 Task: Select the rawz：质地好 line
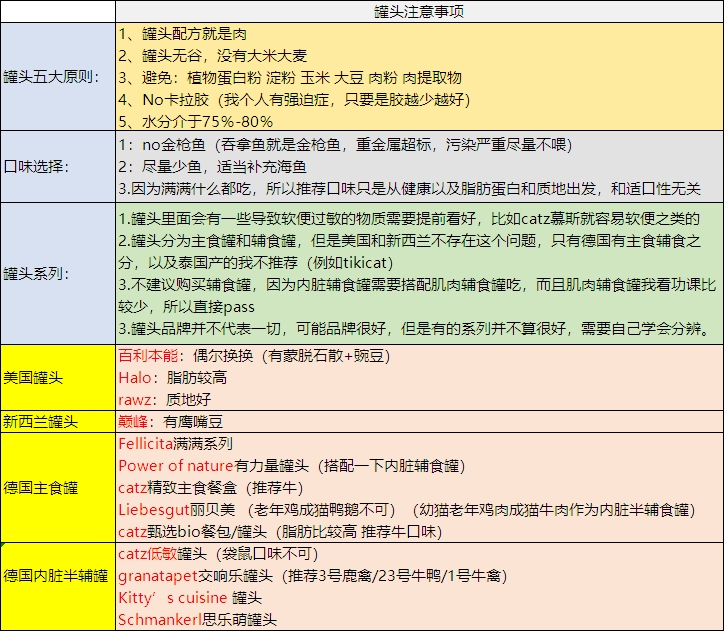coord(165,399)
